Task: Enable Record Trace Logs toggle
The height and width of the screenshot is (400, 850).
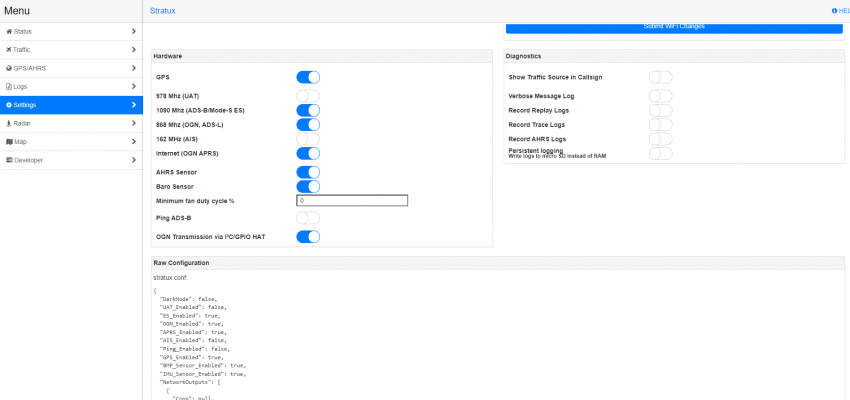Action: pos(661,125)
